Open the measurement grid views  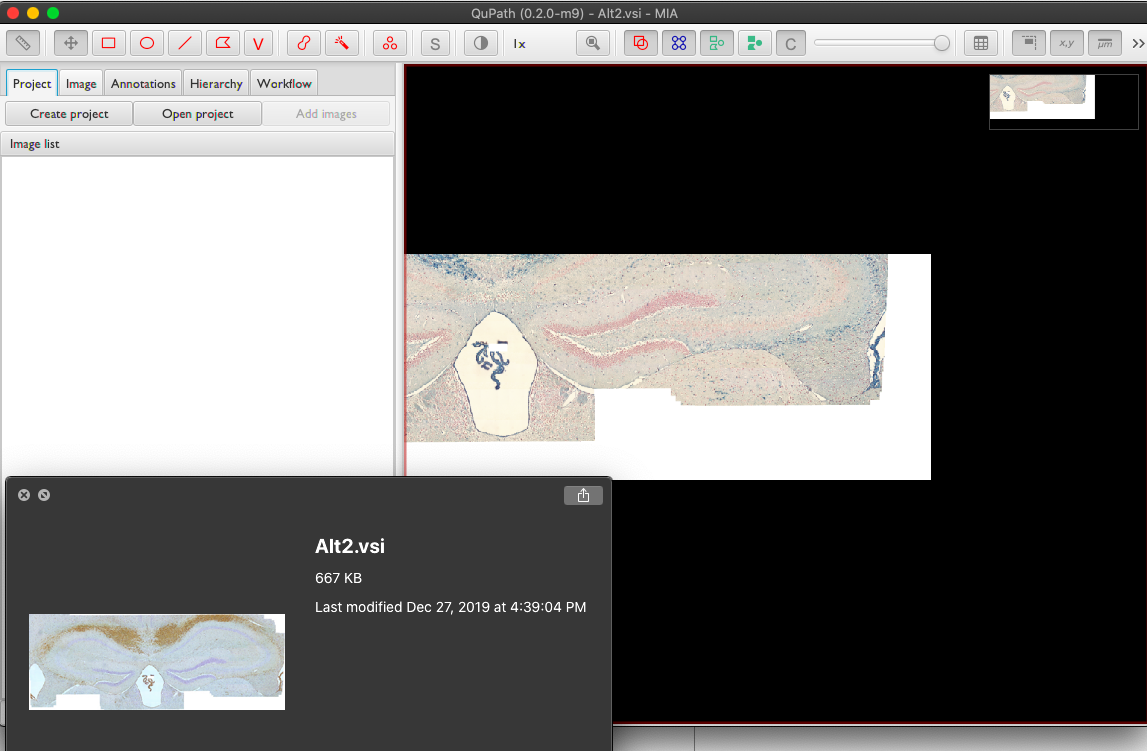coord(981,43)
